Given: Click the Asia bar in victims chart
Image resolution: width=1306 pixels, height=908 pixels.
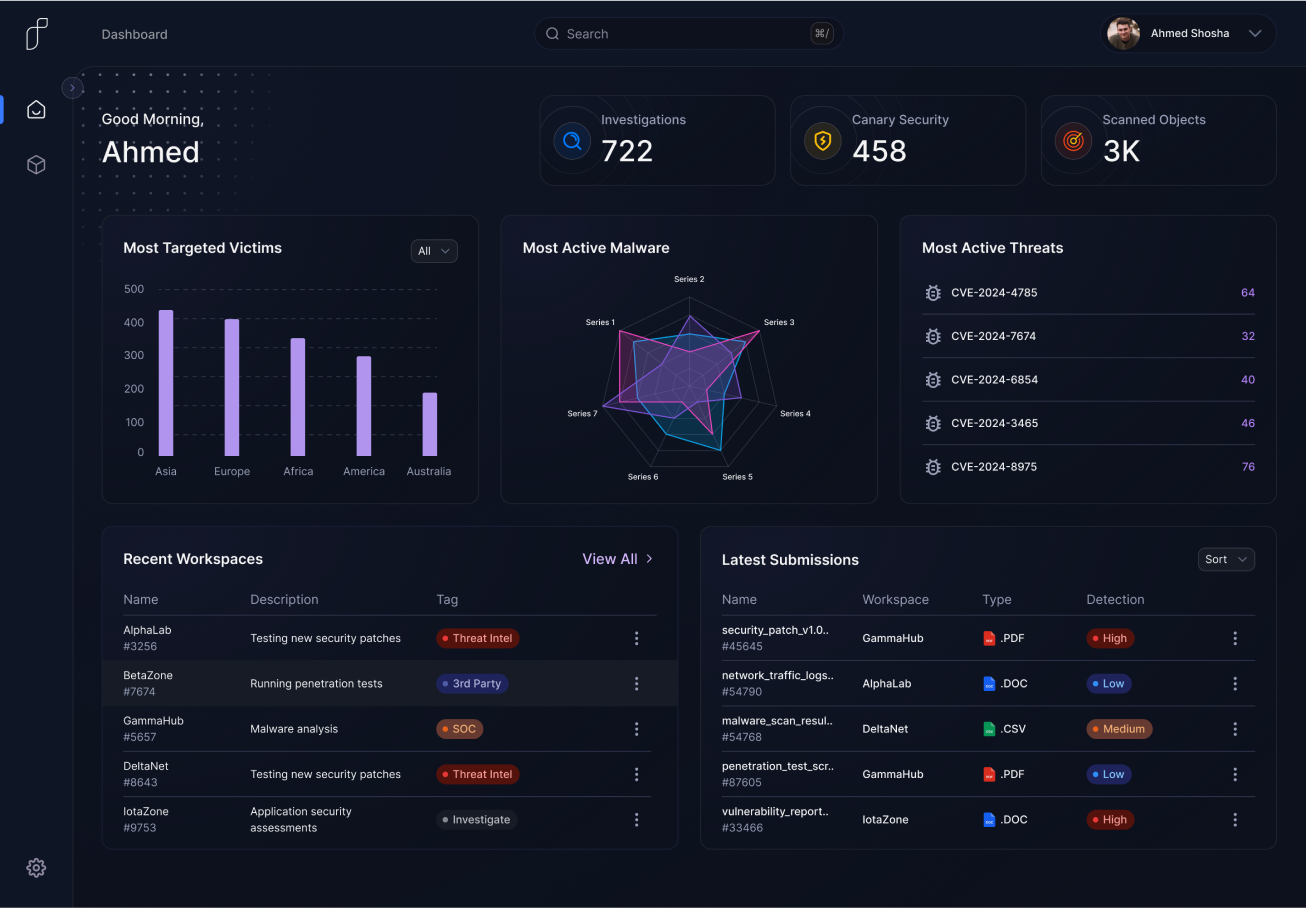Looking at the screenshot, I should click(166, 383).
